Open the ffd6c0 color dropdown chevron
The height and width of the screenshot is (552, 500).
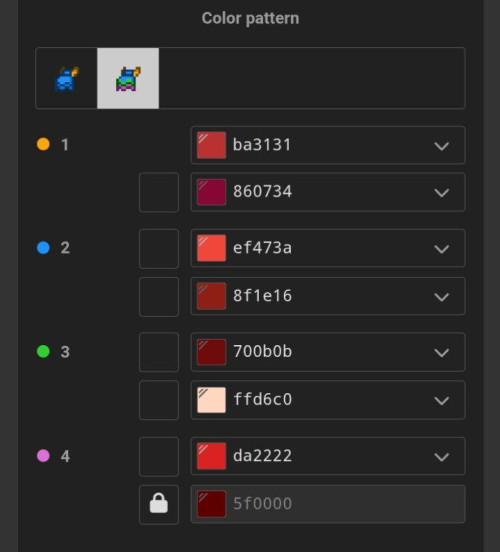(442, 400)
